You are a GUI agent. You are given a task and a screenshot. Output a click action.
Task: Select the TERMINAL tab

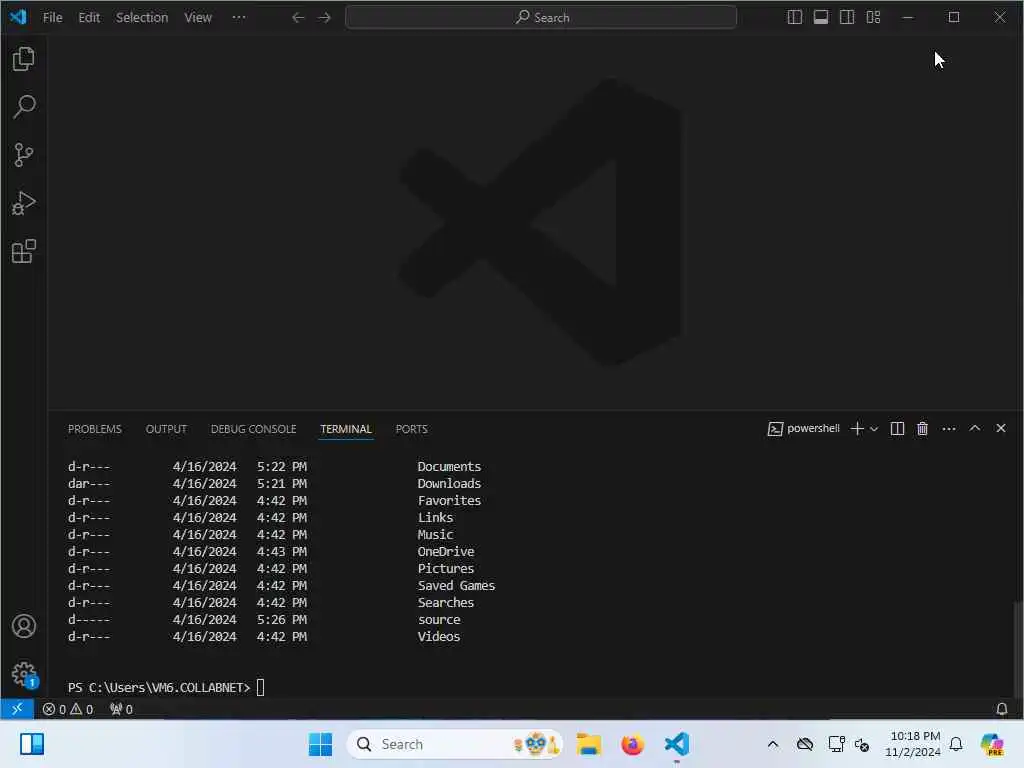pyautogui.click(x=345, y=429)
